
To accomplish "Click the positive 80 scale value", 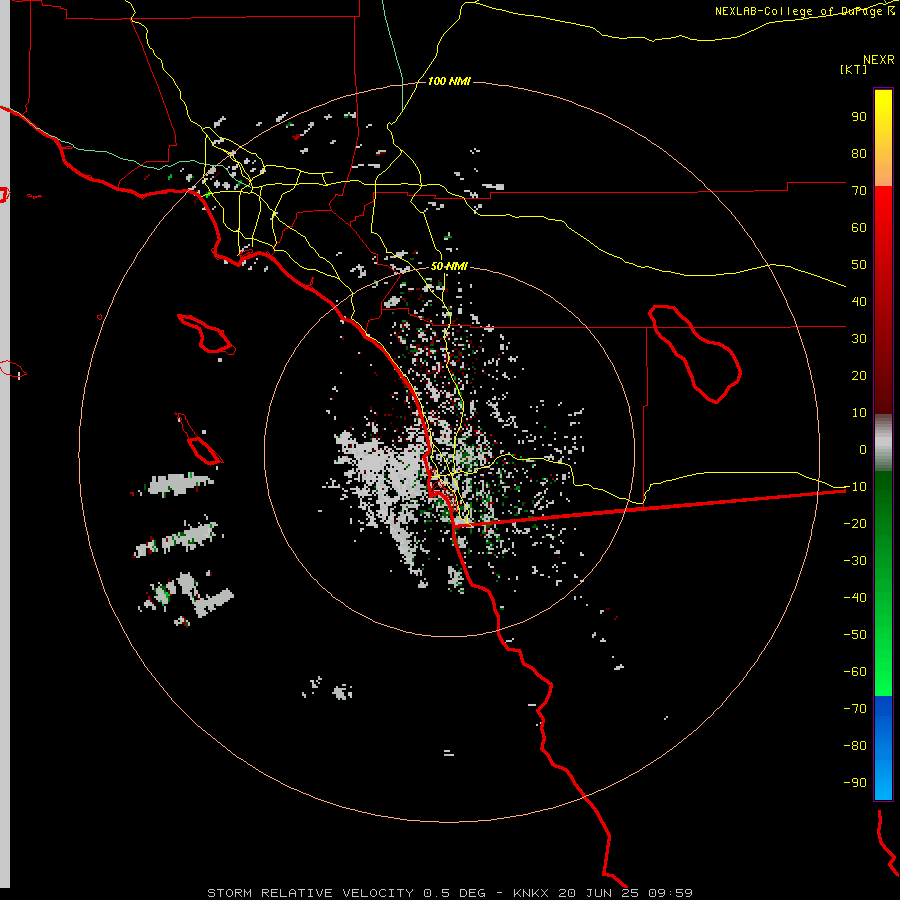I will click(x=859, y=154).
